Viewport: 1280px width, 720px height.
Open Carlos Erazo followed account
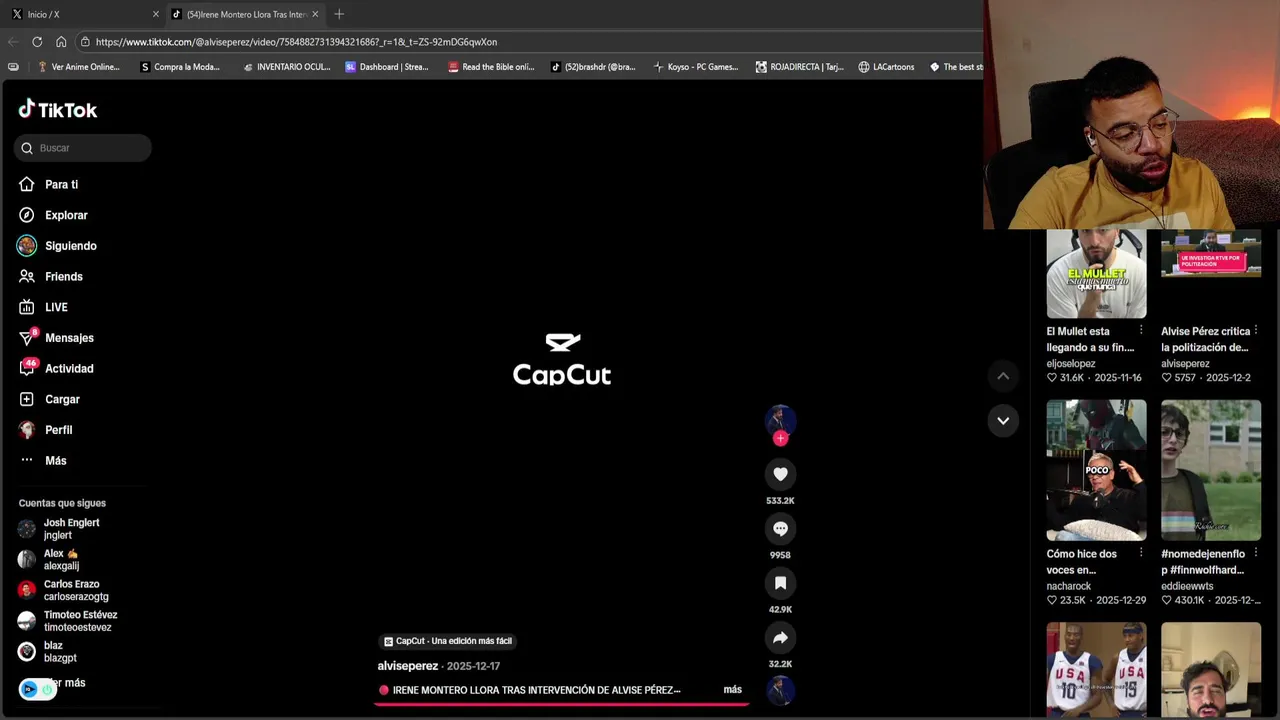click(x=63, y=590)
